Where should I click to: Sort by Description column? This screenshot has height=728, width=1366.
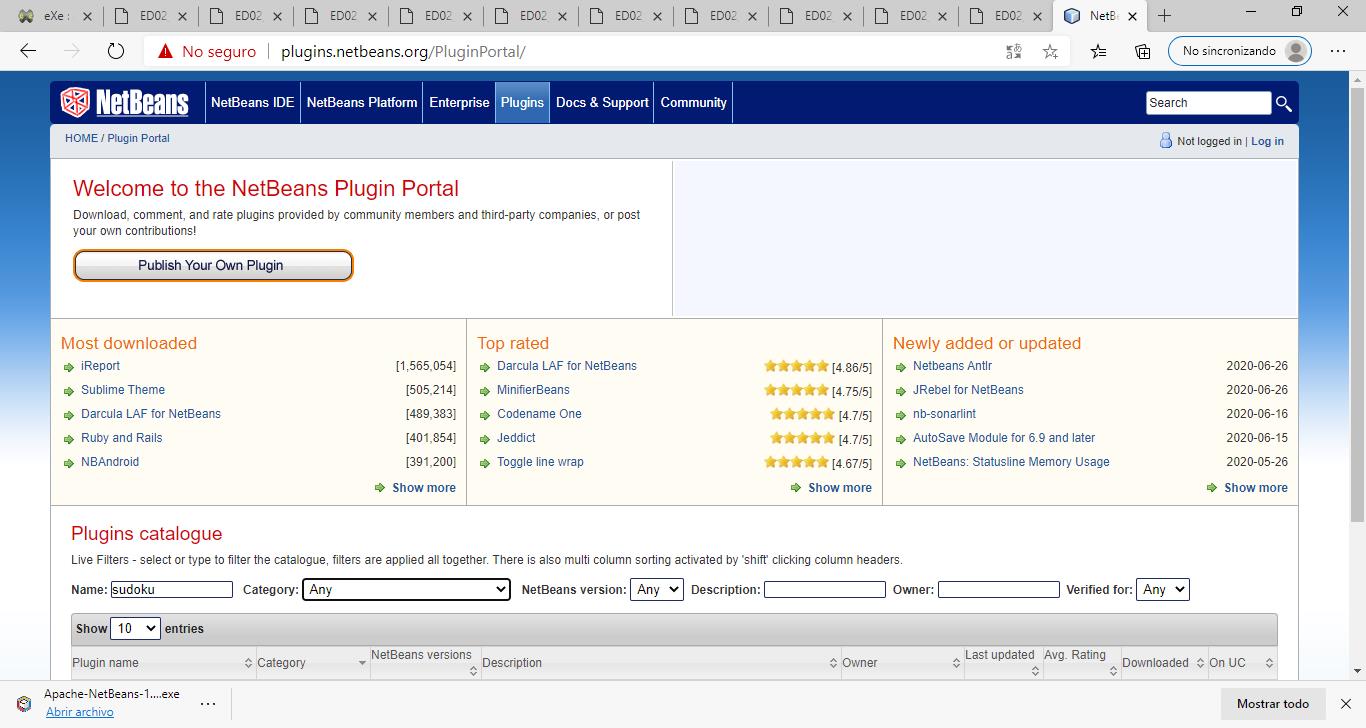tap(660, 663)
